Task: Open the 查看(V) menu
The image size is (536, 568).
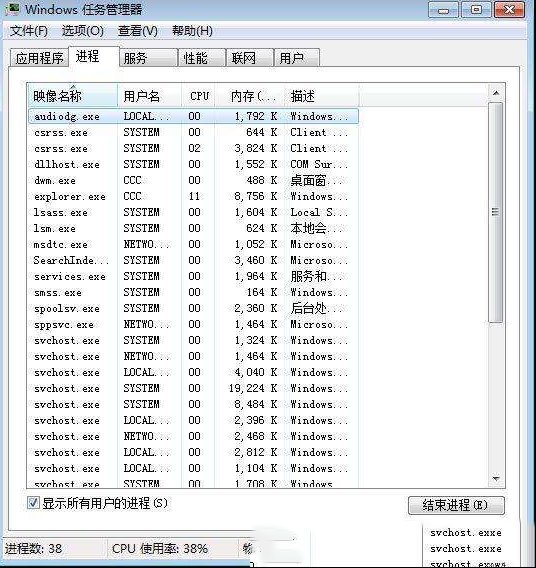Action: [x=138, y=31]
